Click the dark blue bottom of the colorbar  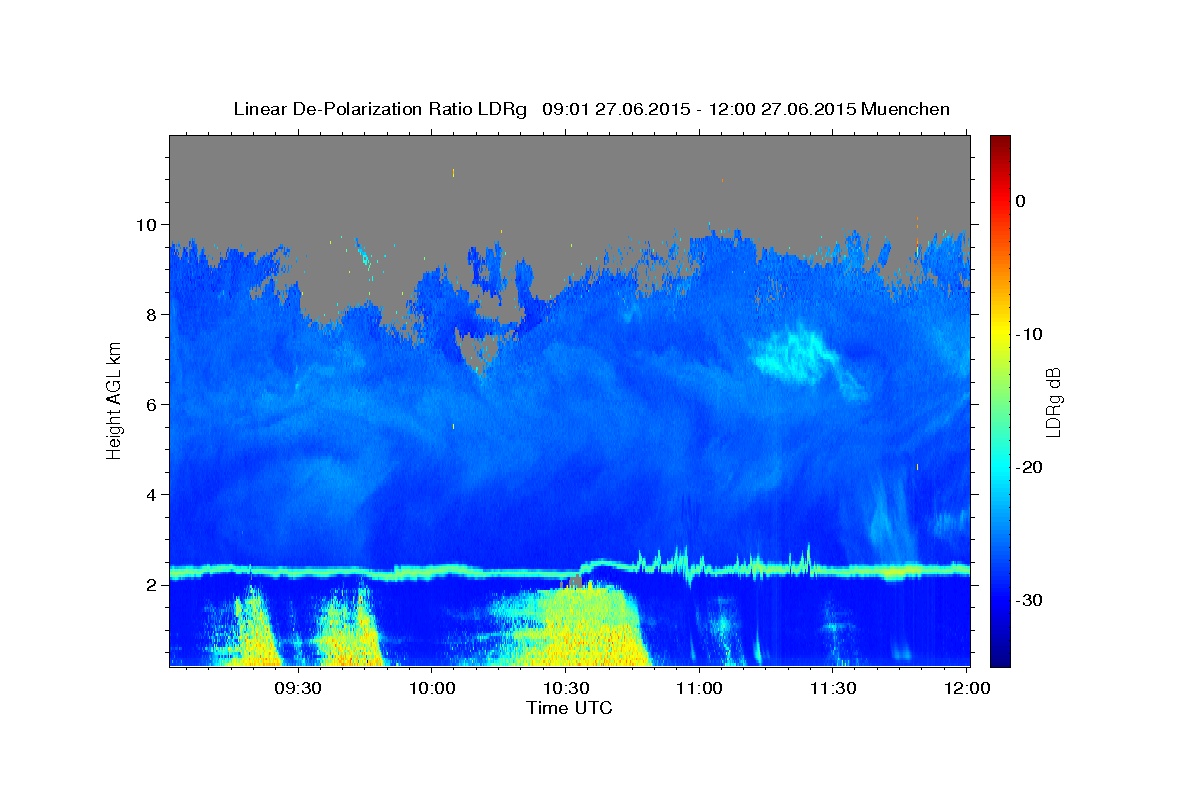click(1000, 655)
